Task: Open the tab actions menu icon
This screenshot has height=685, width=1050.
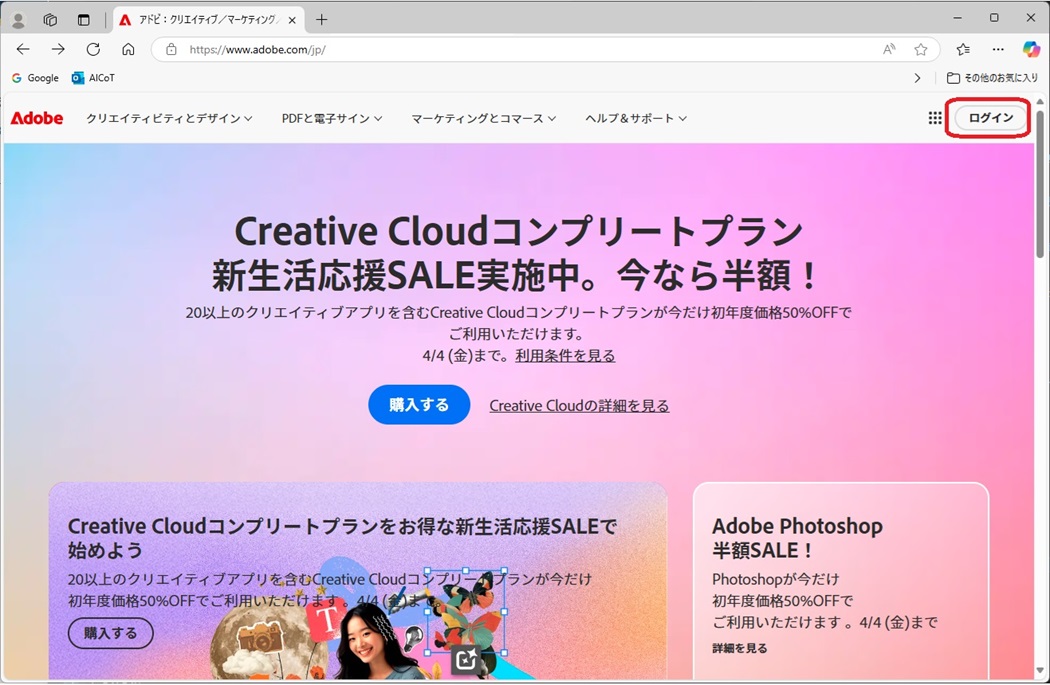Action: (x=84, y=19)
